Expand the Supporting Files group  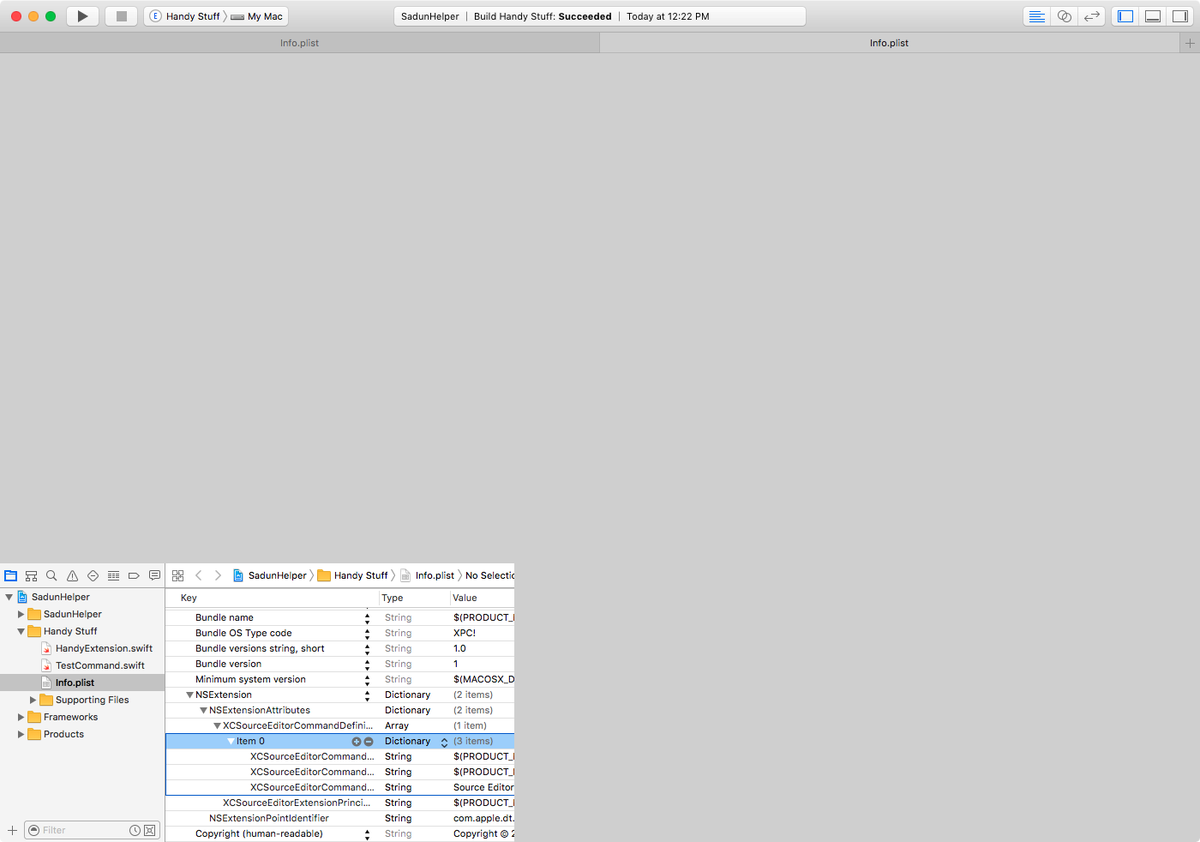(x=33, y=700)
